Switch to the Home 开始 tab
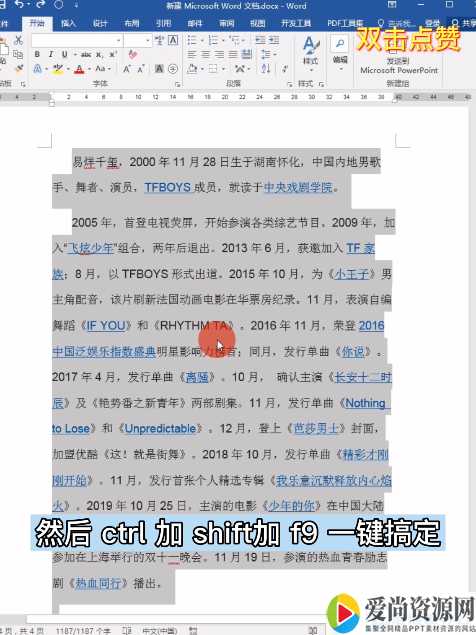Viewport: 476px width, 635px height. [x=37, y=23]
